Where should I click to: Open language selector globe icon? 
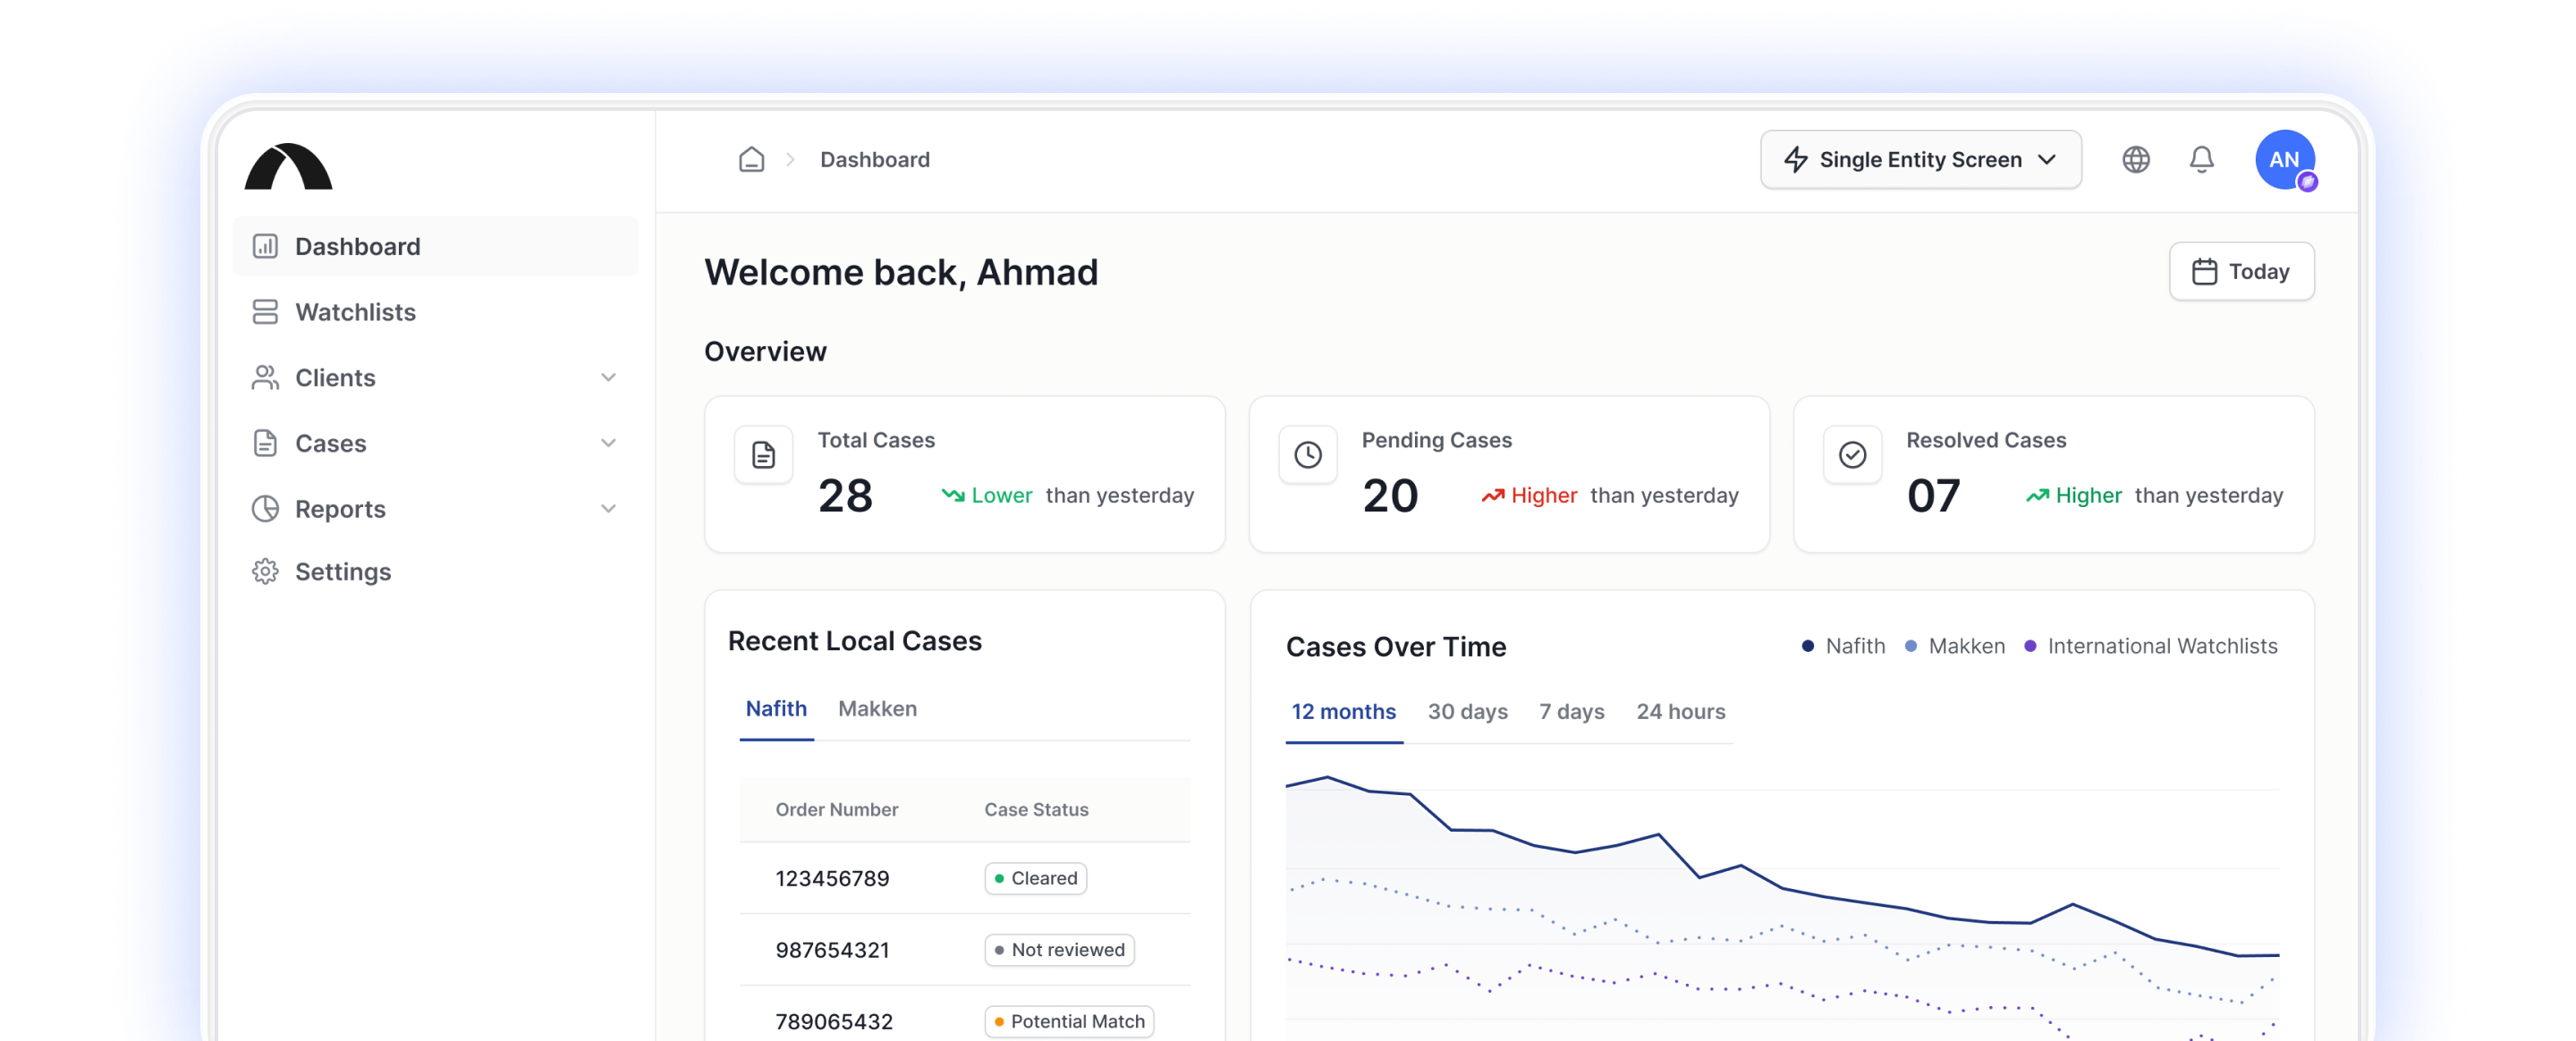pyautogui.click(x=2136, y=159)
